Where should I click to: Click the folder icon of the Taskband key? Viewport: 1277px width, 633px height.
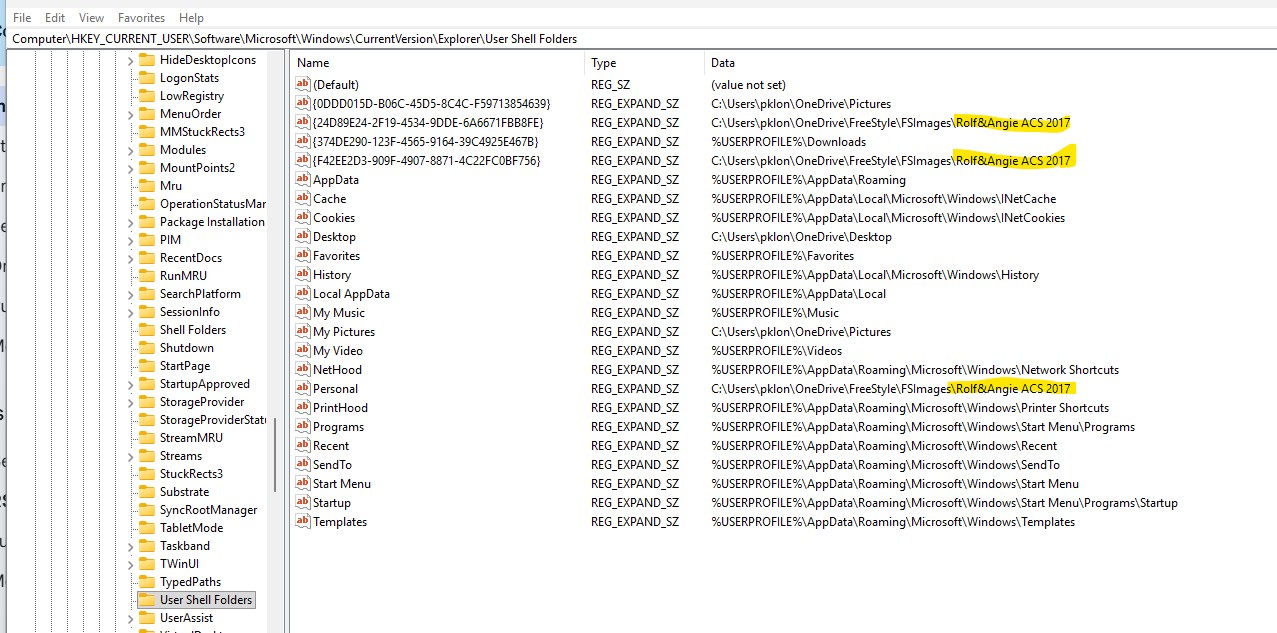146,546
